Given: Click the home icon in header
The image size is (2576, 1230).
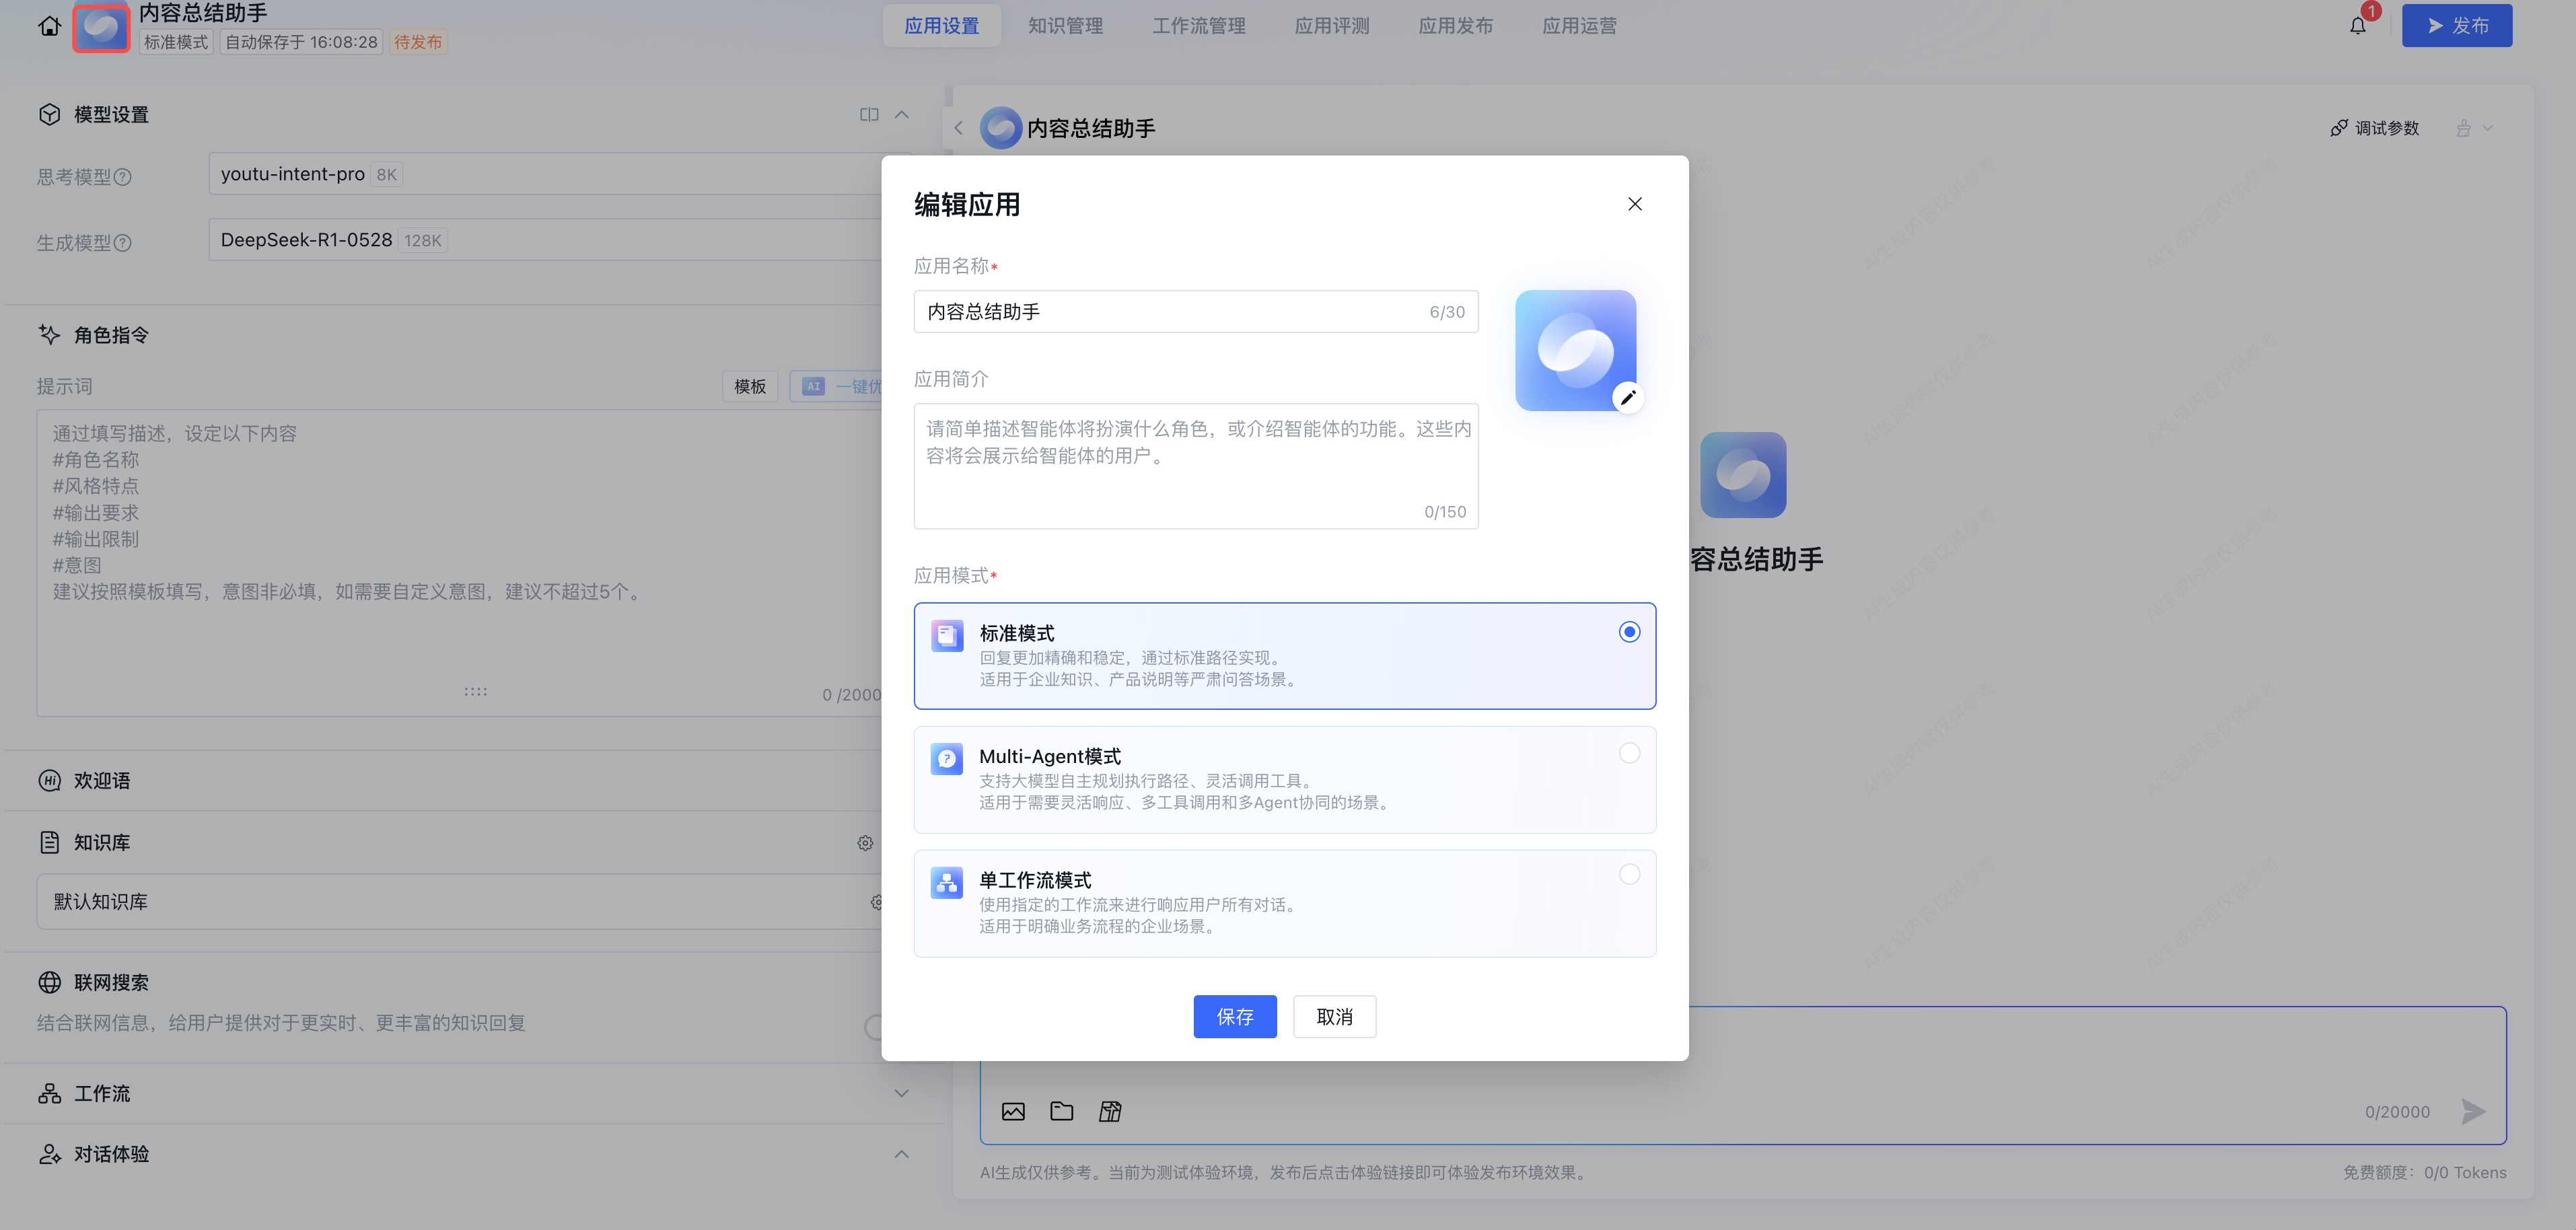Looking at the screenshot, I should (49, 26).
